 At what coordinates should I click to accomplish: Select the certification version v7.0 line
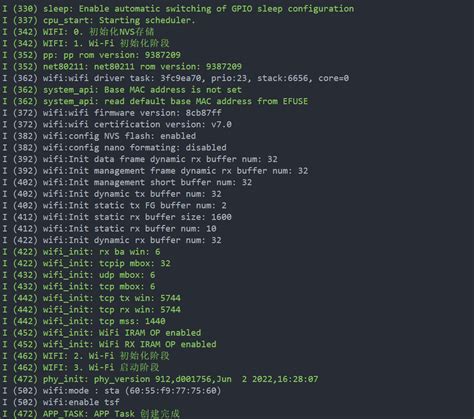point(117,125)
